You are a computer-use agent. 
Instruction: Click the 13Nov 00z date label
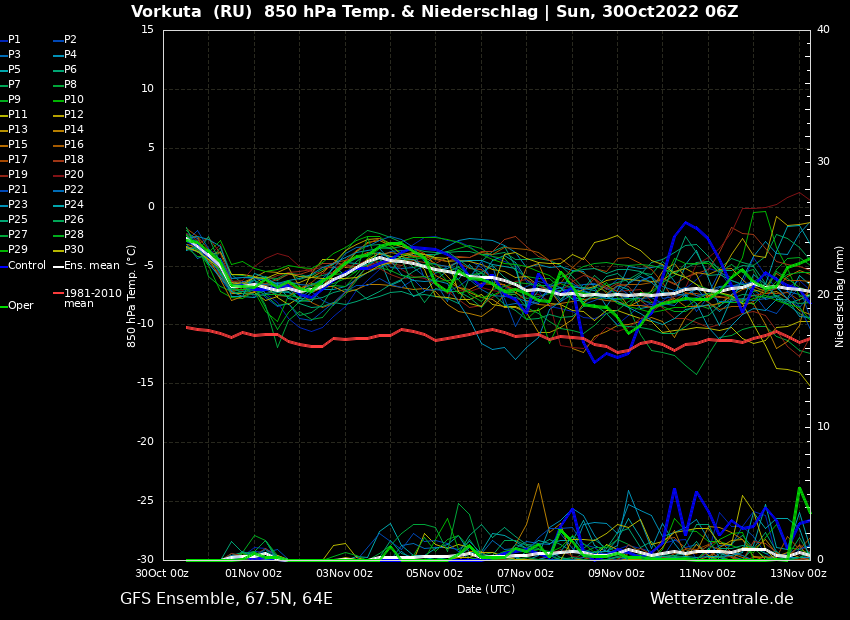pyautogui.click(x=798, y=574)
